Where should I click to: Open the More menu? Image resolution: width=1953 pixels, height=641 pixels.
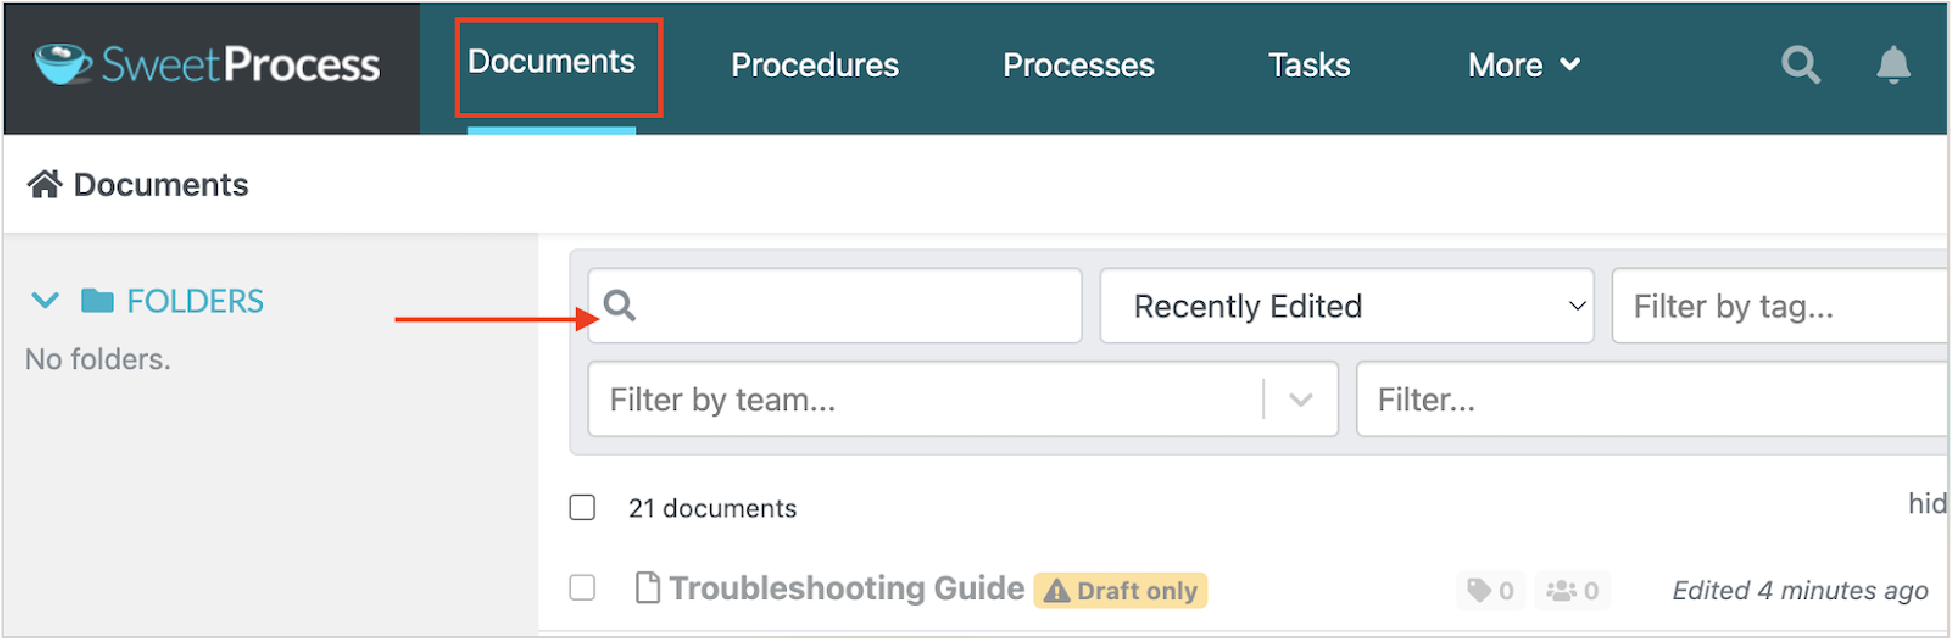(x=1522, y=65)
